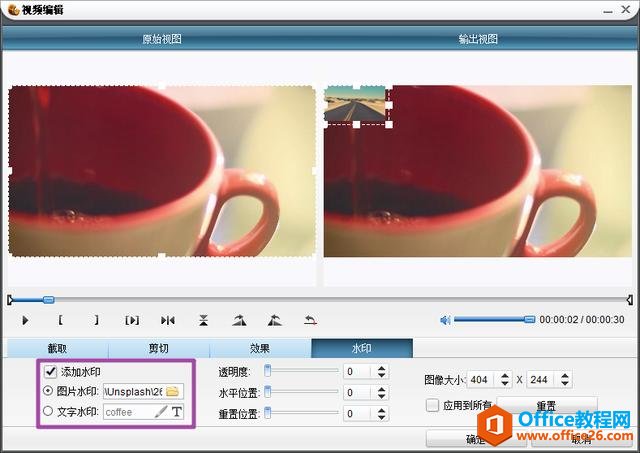Enable the 应用到所有 checkbox
This screenshot has height=453, width=640.
point(432,405)
